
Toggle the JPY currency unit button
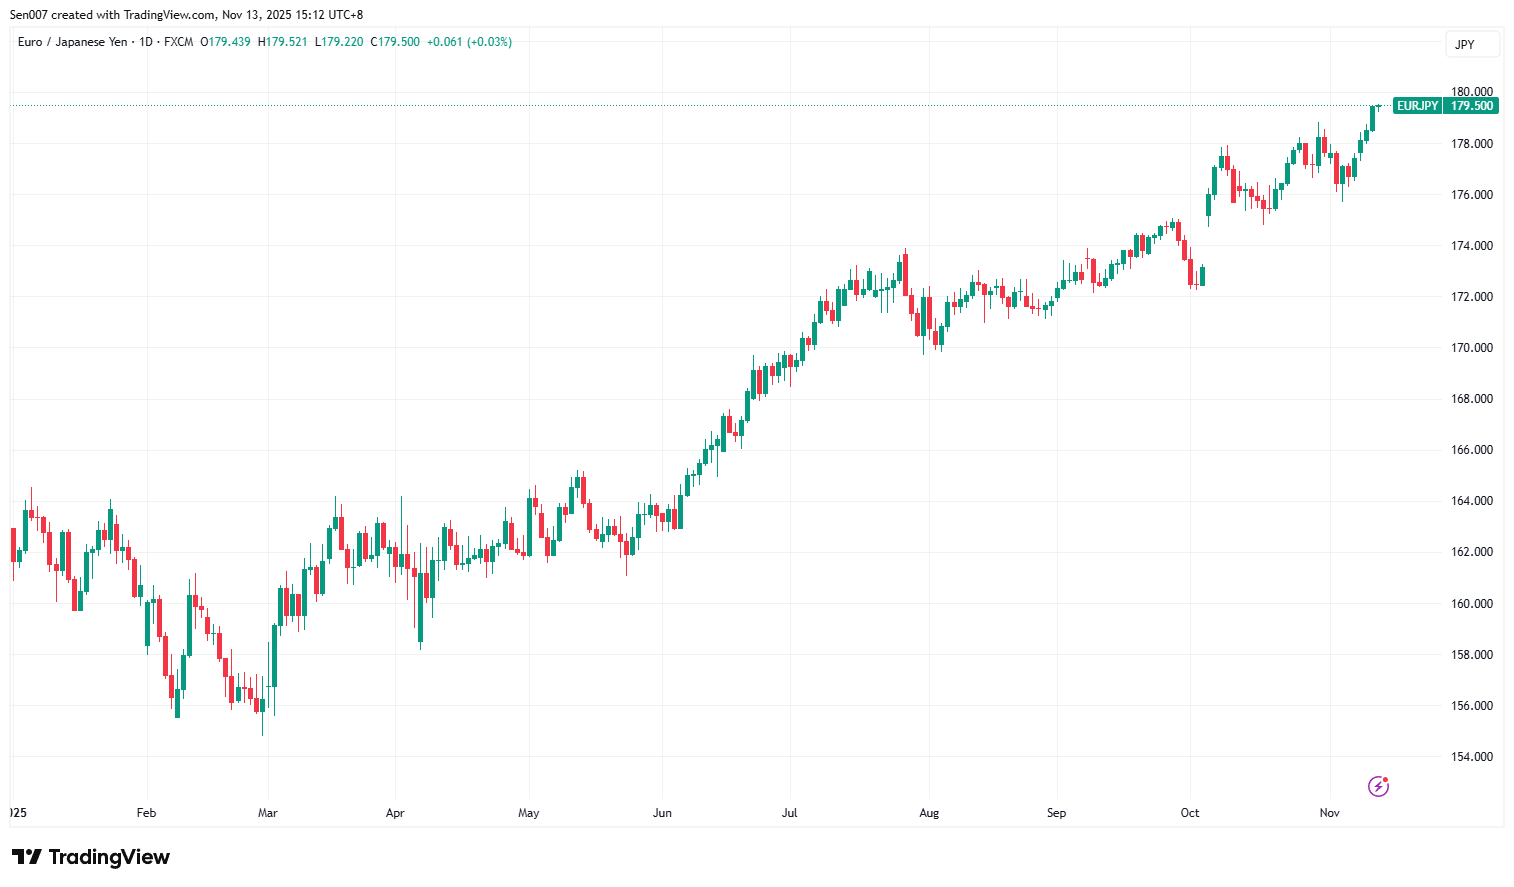pyautogui.click(x=1472, y=44)
